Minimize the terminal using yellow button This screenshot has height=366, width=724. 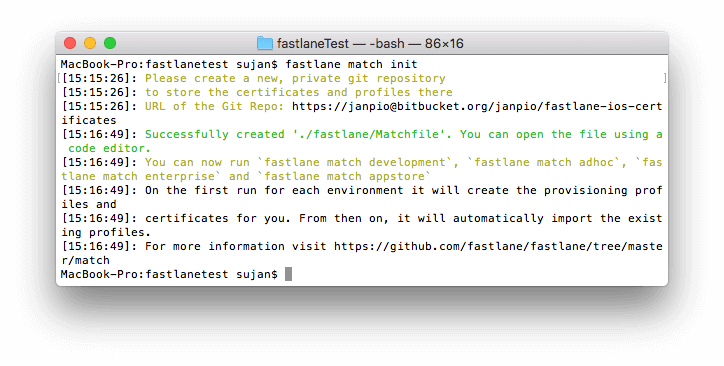pos(90,43)
